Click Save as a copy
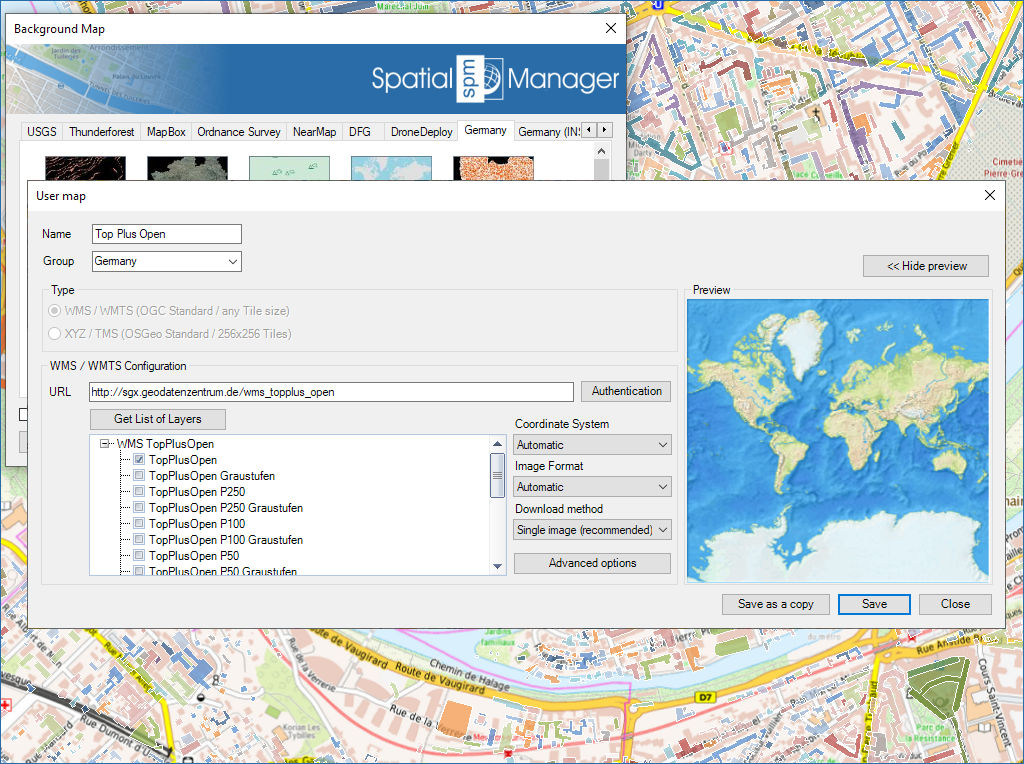The height and width of the screenshot is (764, 1024). [776, 604]
